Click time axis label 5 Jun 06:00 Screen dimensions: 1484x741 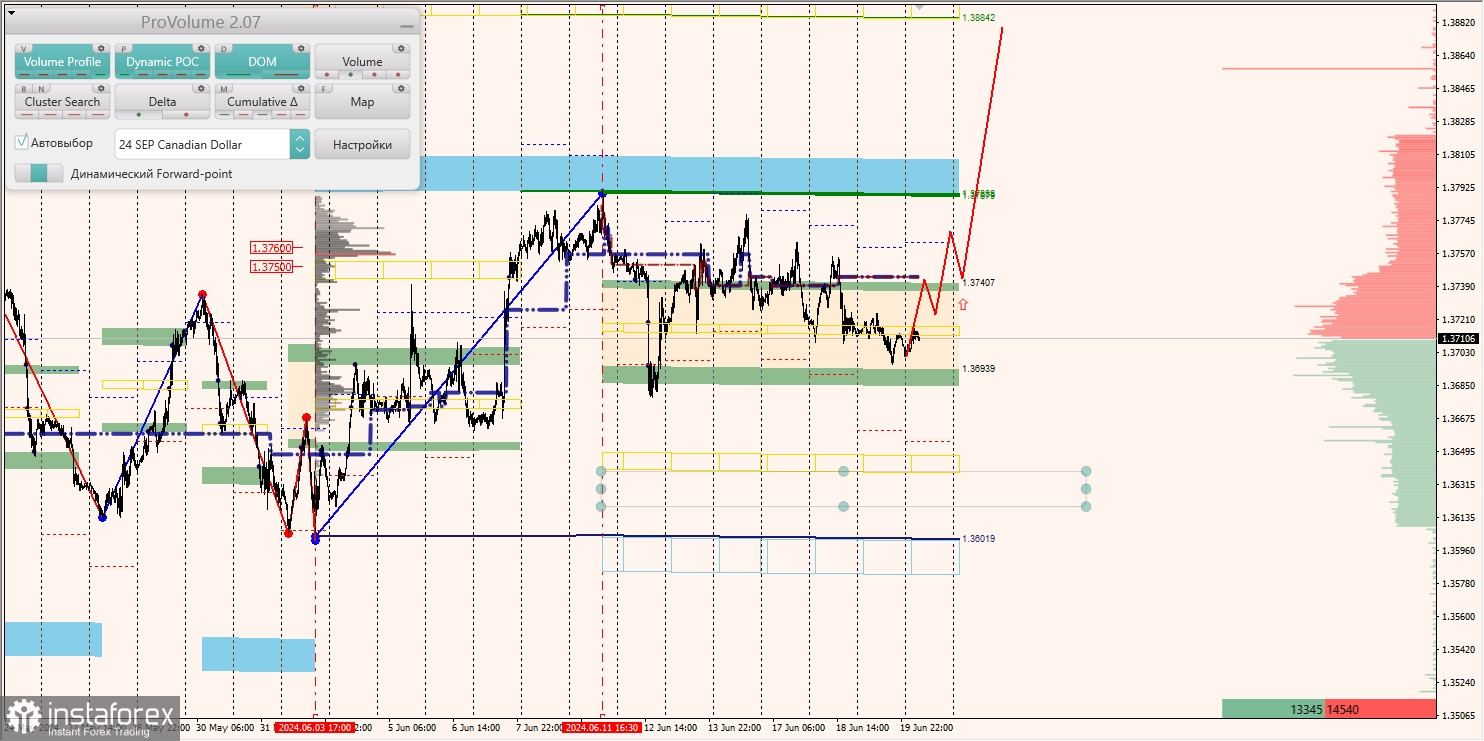411,728
